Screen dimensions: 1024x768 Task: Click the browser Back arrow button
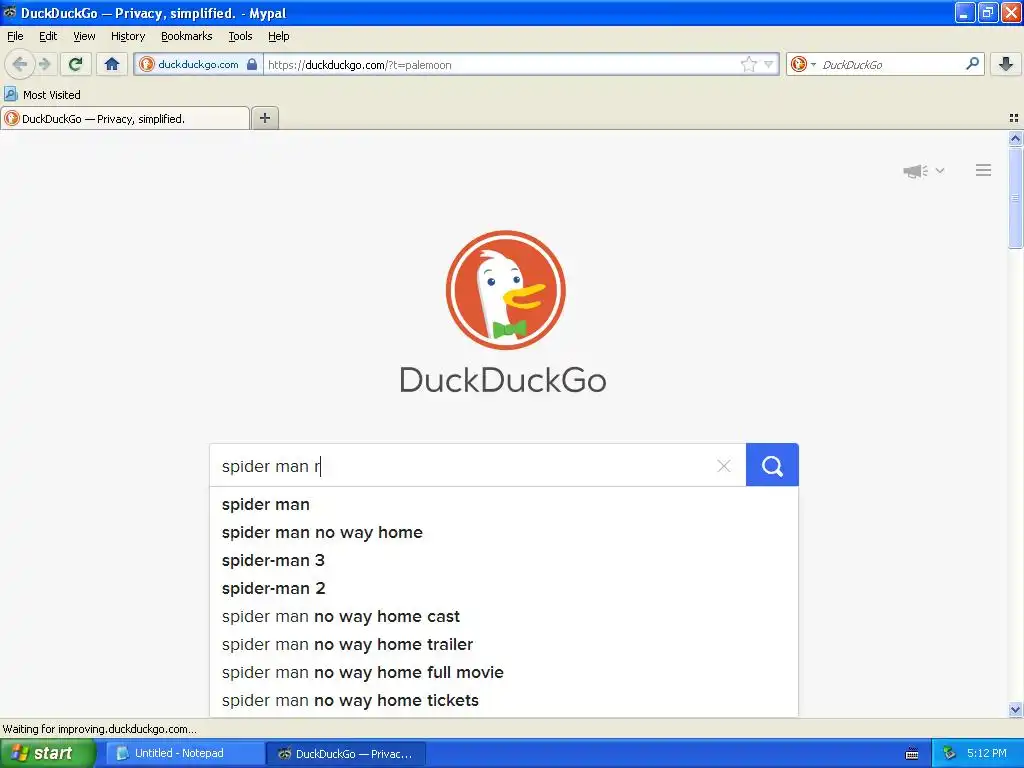20,64
